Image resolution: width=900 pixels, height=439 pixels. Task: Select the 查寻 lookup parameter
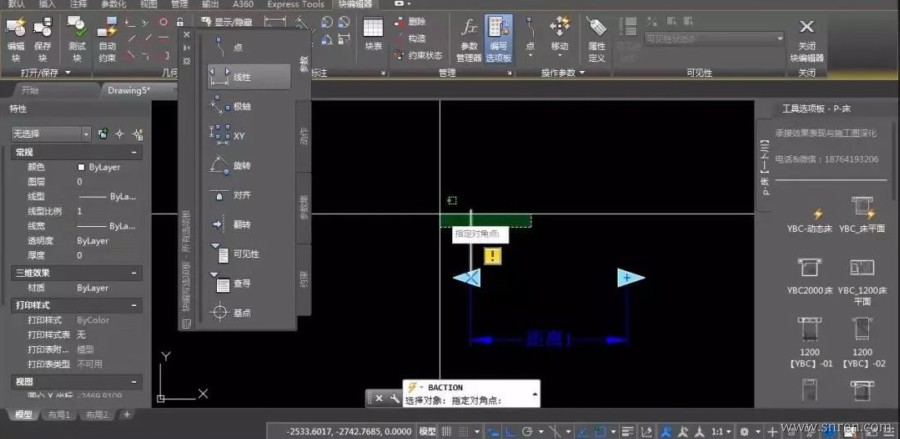(231, 283)
